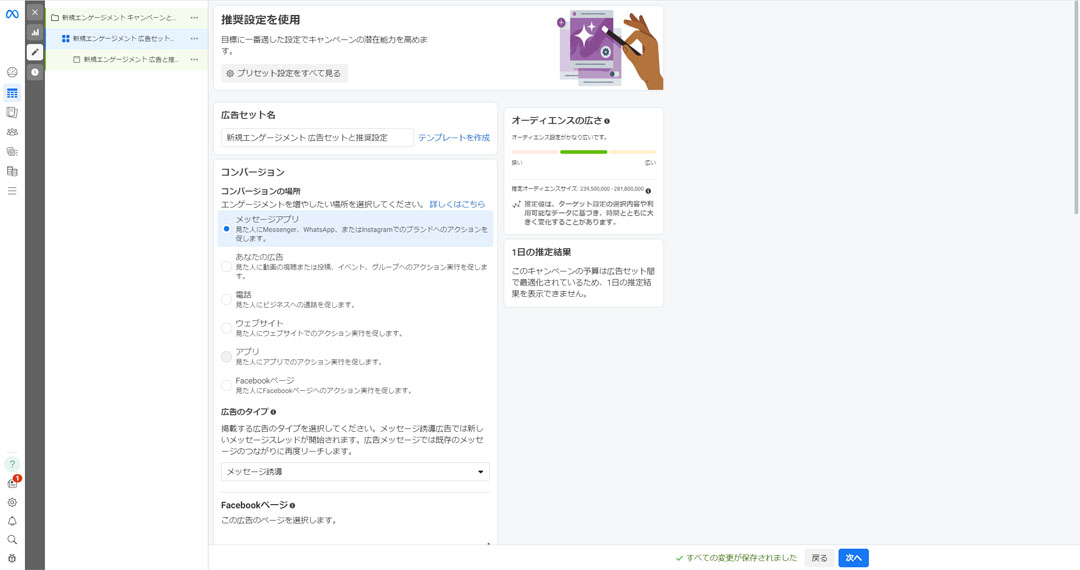Select the メッセージアプリ radio button

click(x=226, y=229)
